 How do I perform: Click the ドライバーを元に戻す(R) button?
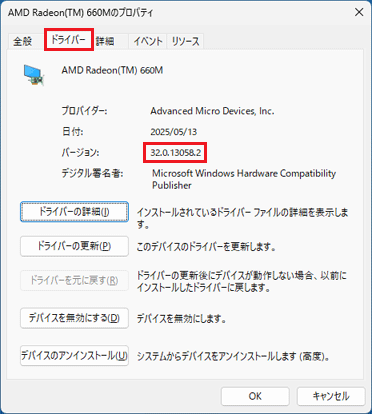(x=74, y=280)
